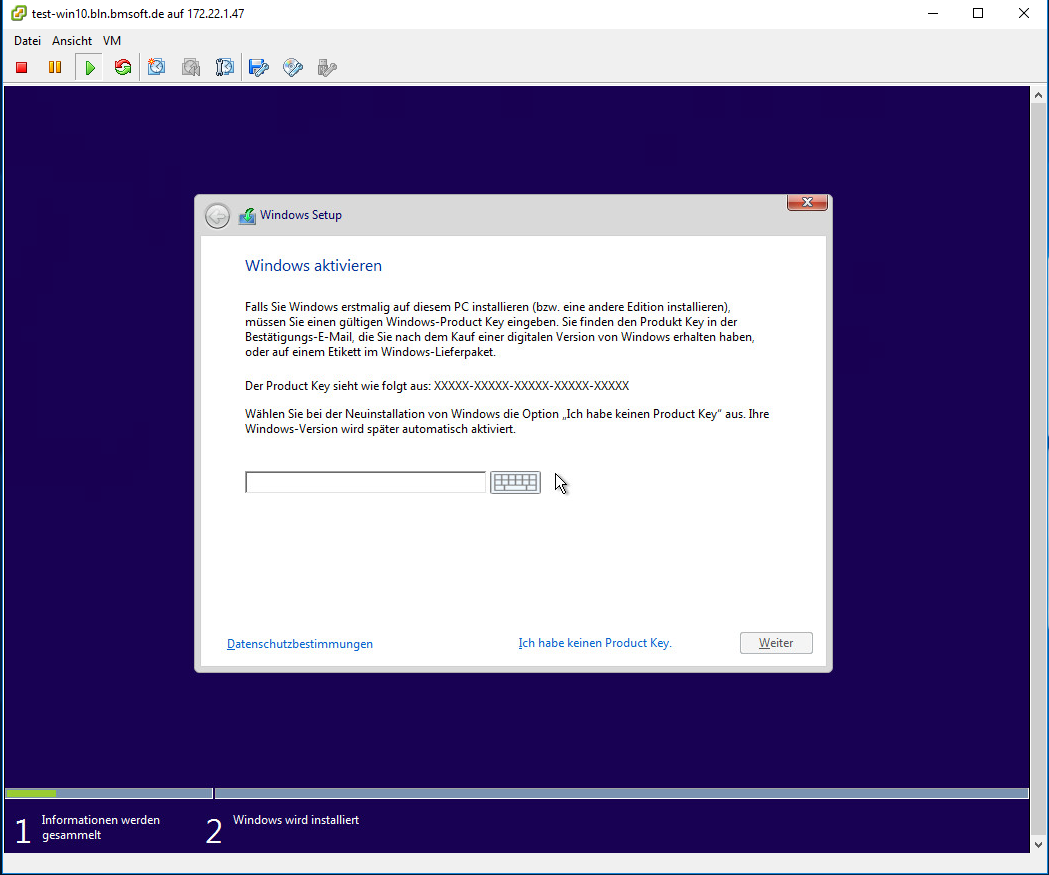1049x875 pixels.
Task: Click the console scrollbar up arrow
Action: [1038, 96]
